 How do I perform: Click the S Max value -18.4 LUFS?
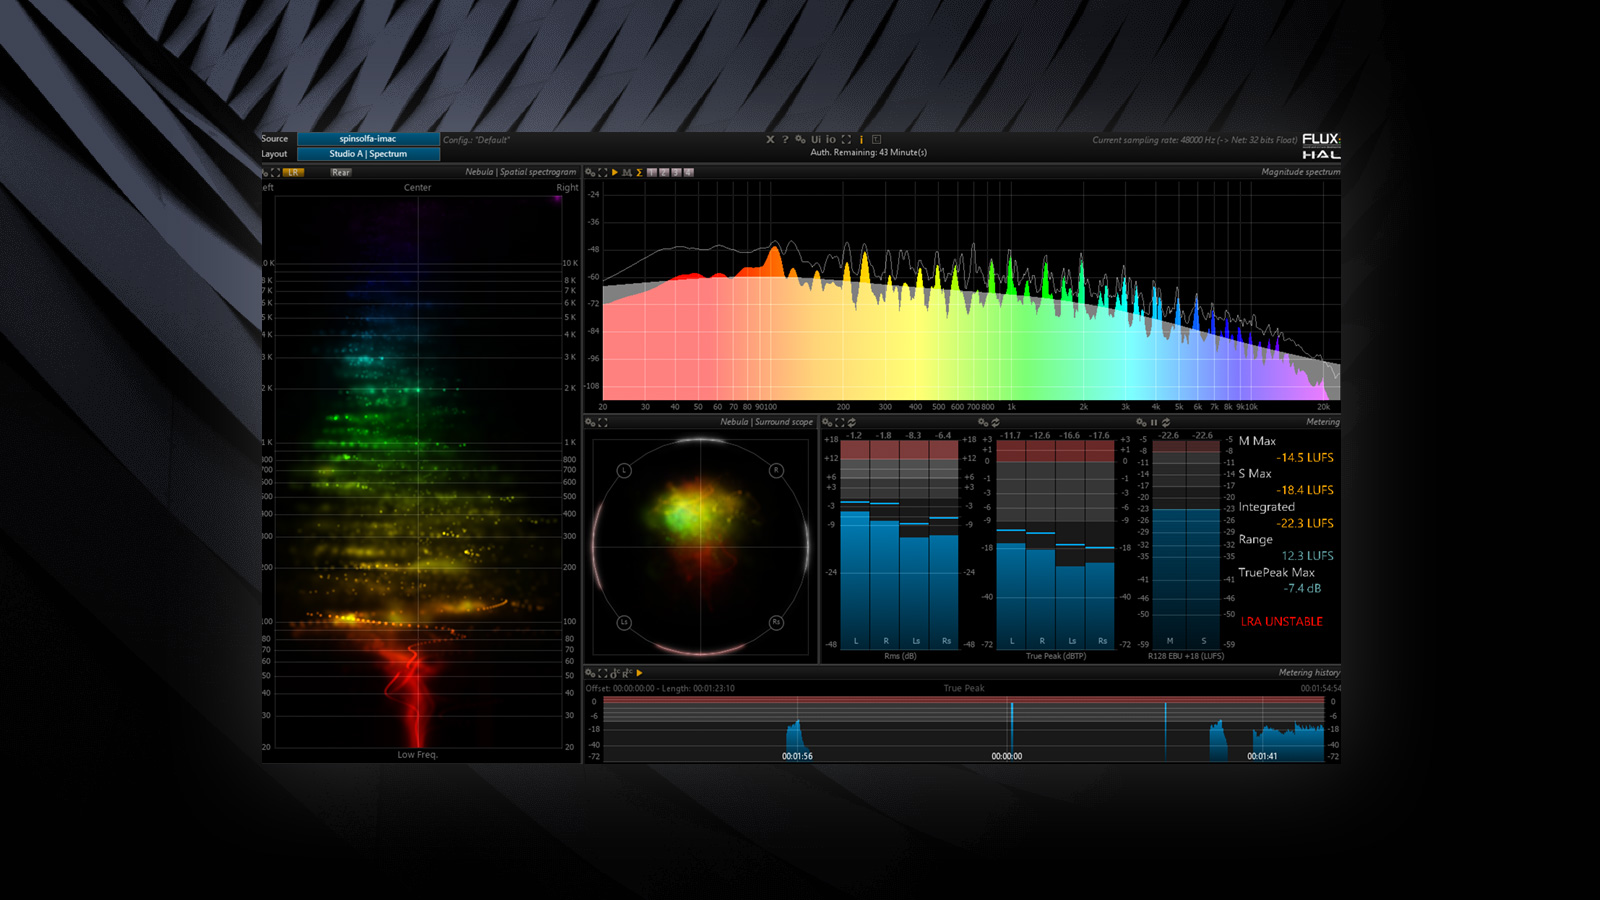coord(1305,490)
